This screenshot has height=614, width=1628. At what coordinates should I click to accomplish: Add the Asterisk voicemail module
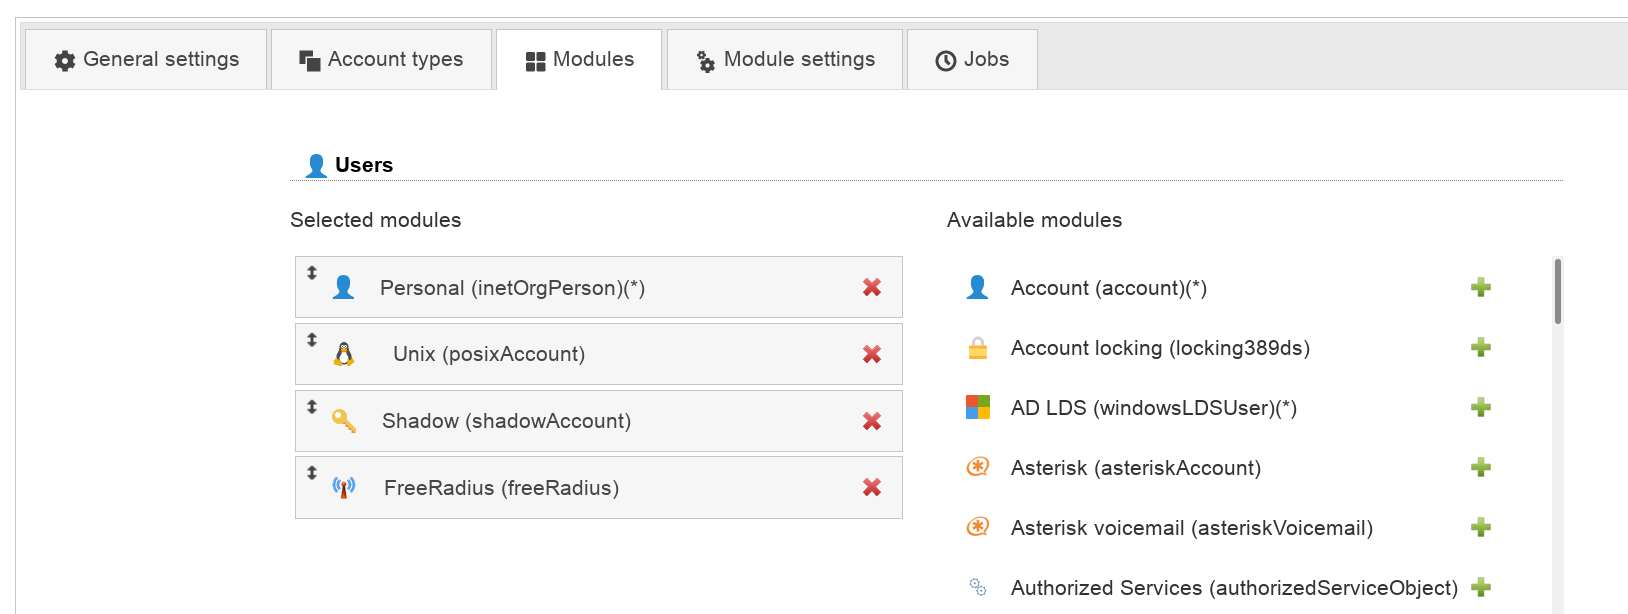coord(1481,528)
